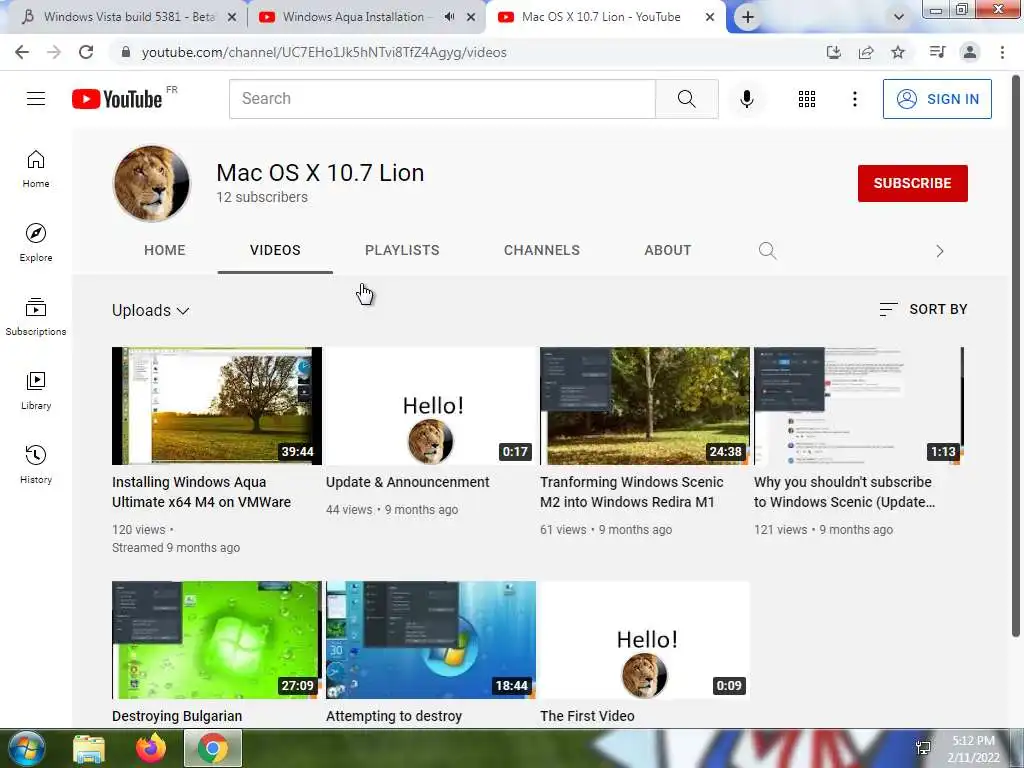Switch to the PLAYLISTS tab
This screenshot has width=1024, height=768.
pyautogui.click(x=402, y=250)
